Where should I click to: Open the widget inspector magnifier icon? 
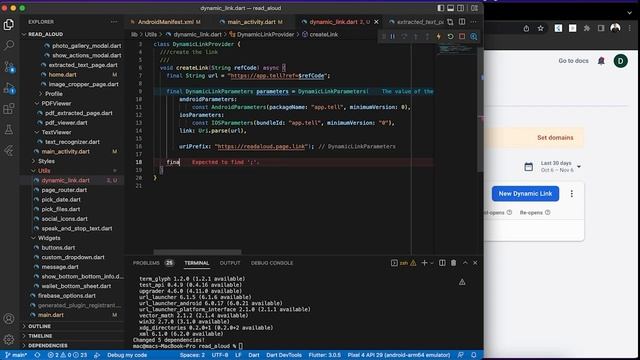click(474, 36)
